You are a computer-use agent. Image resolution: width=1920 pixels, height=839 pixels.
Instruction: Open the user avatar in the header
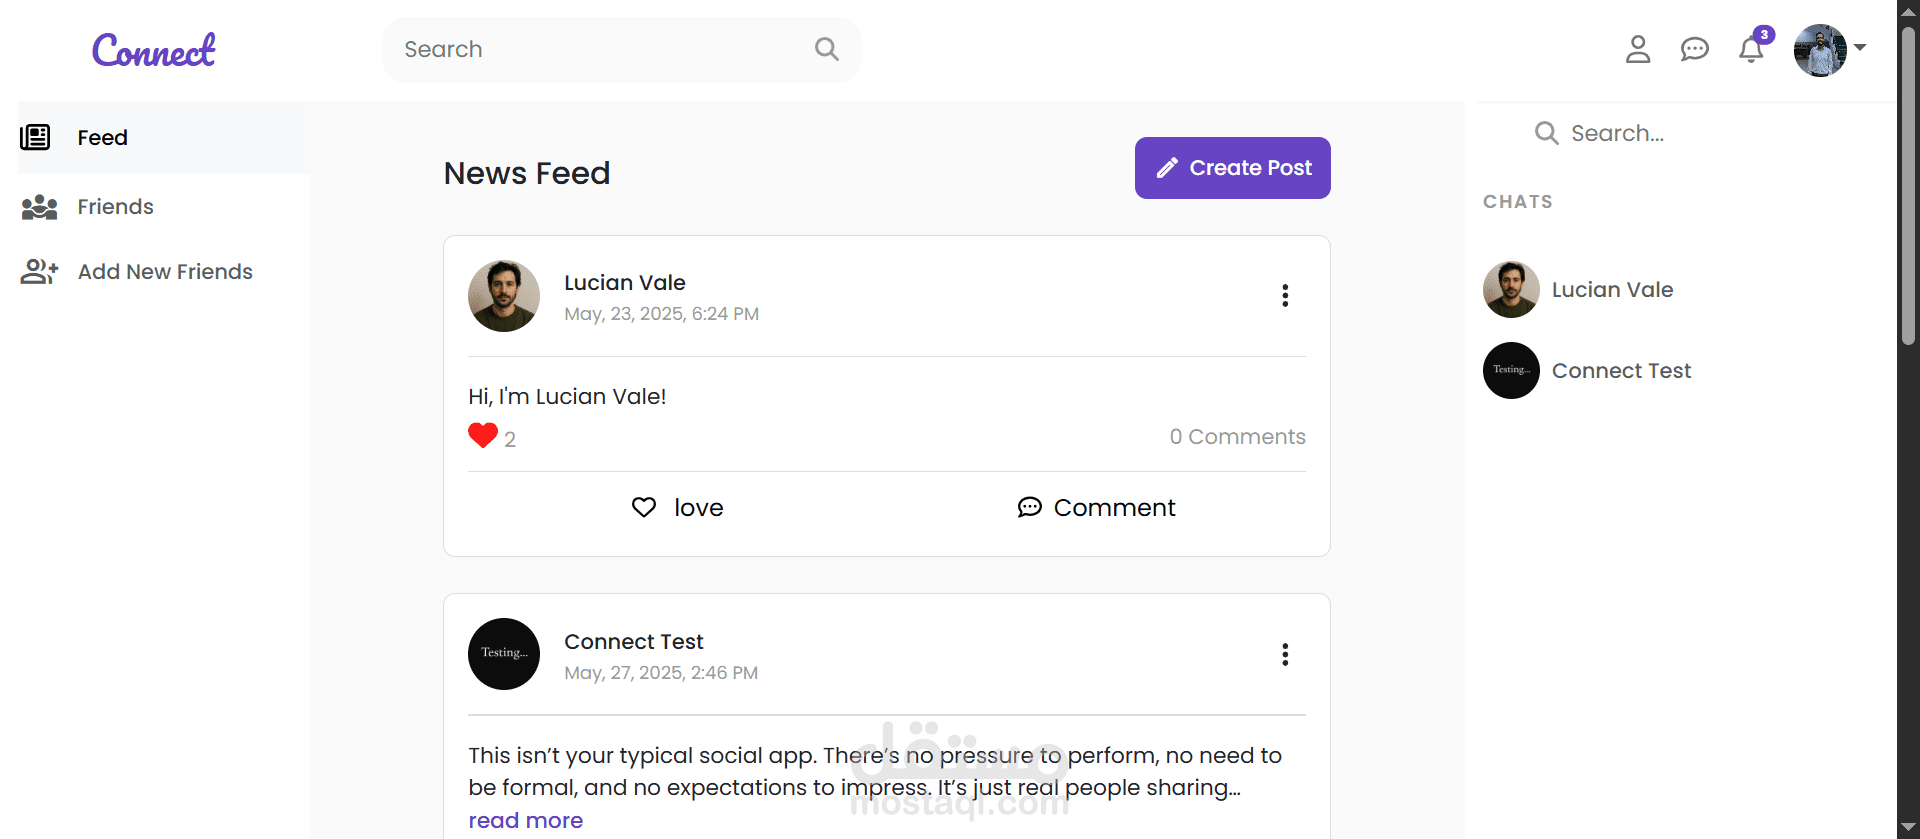click(1820, 50)
